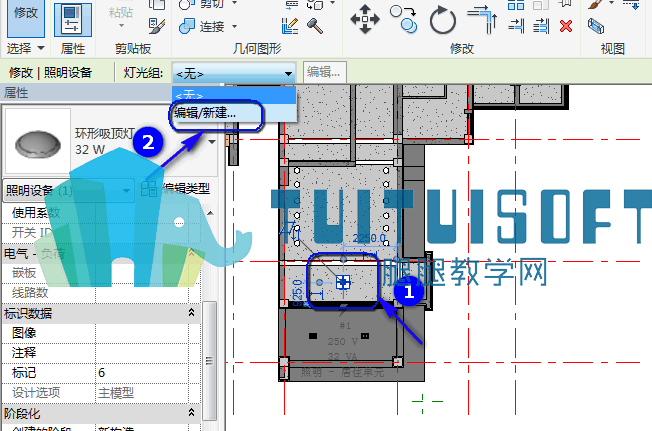Click the 编辑类型 (Edit Type) icon button
Viewport: 652px width, 431px height.
[148, 189]
